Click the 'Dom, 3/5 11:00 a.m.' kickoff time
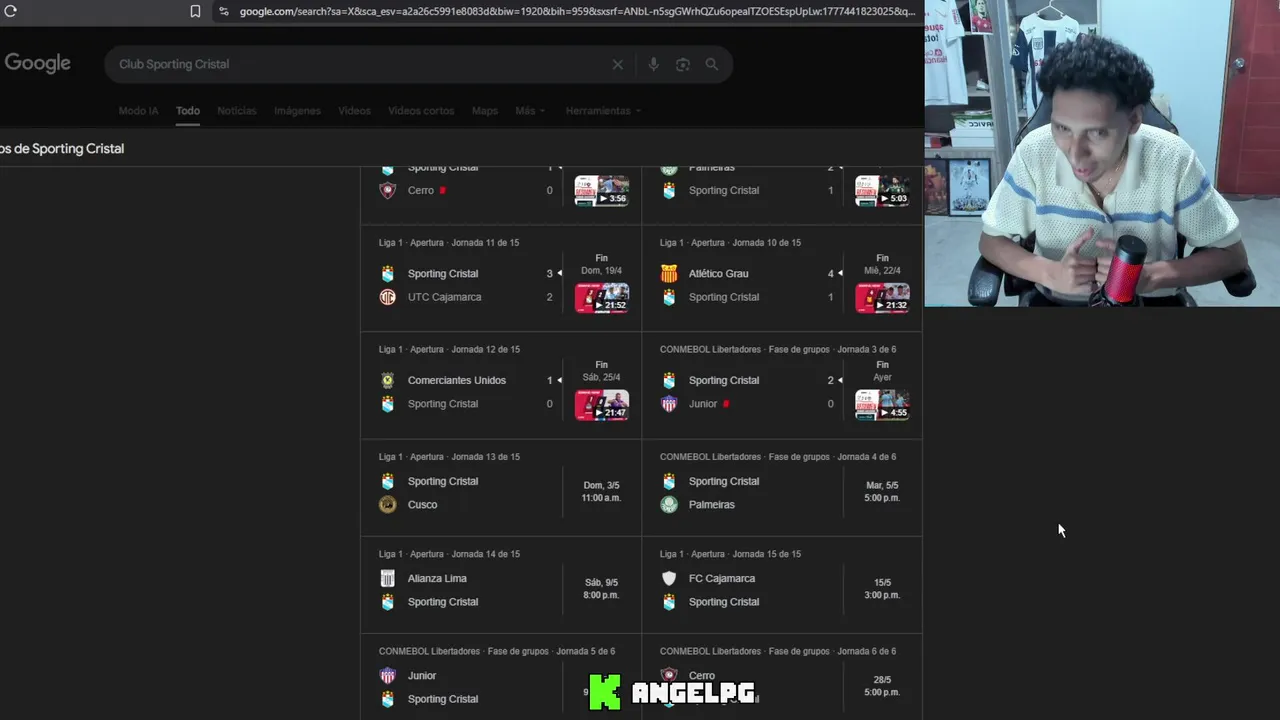 click(x=601, y=491)
